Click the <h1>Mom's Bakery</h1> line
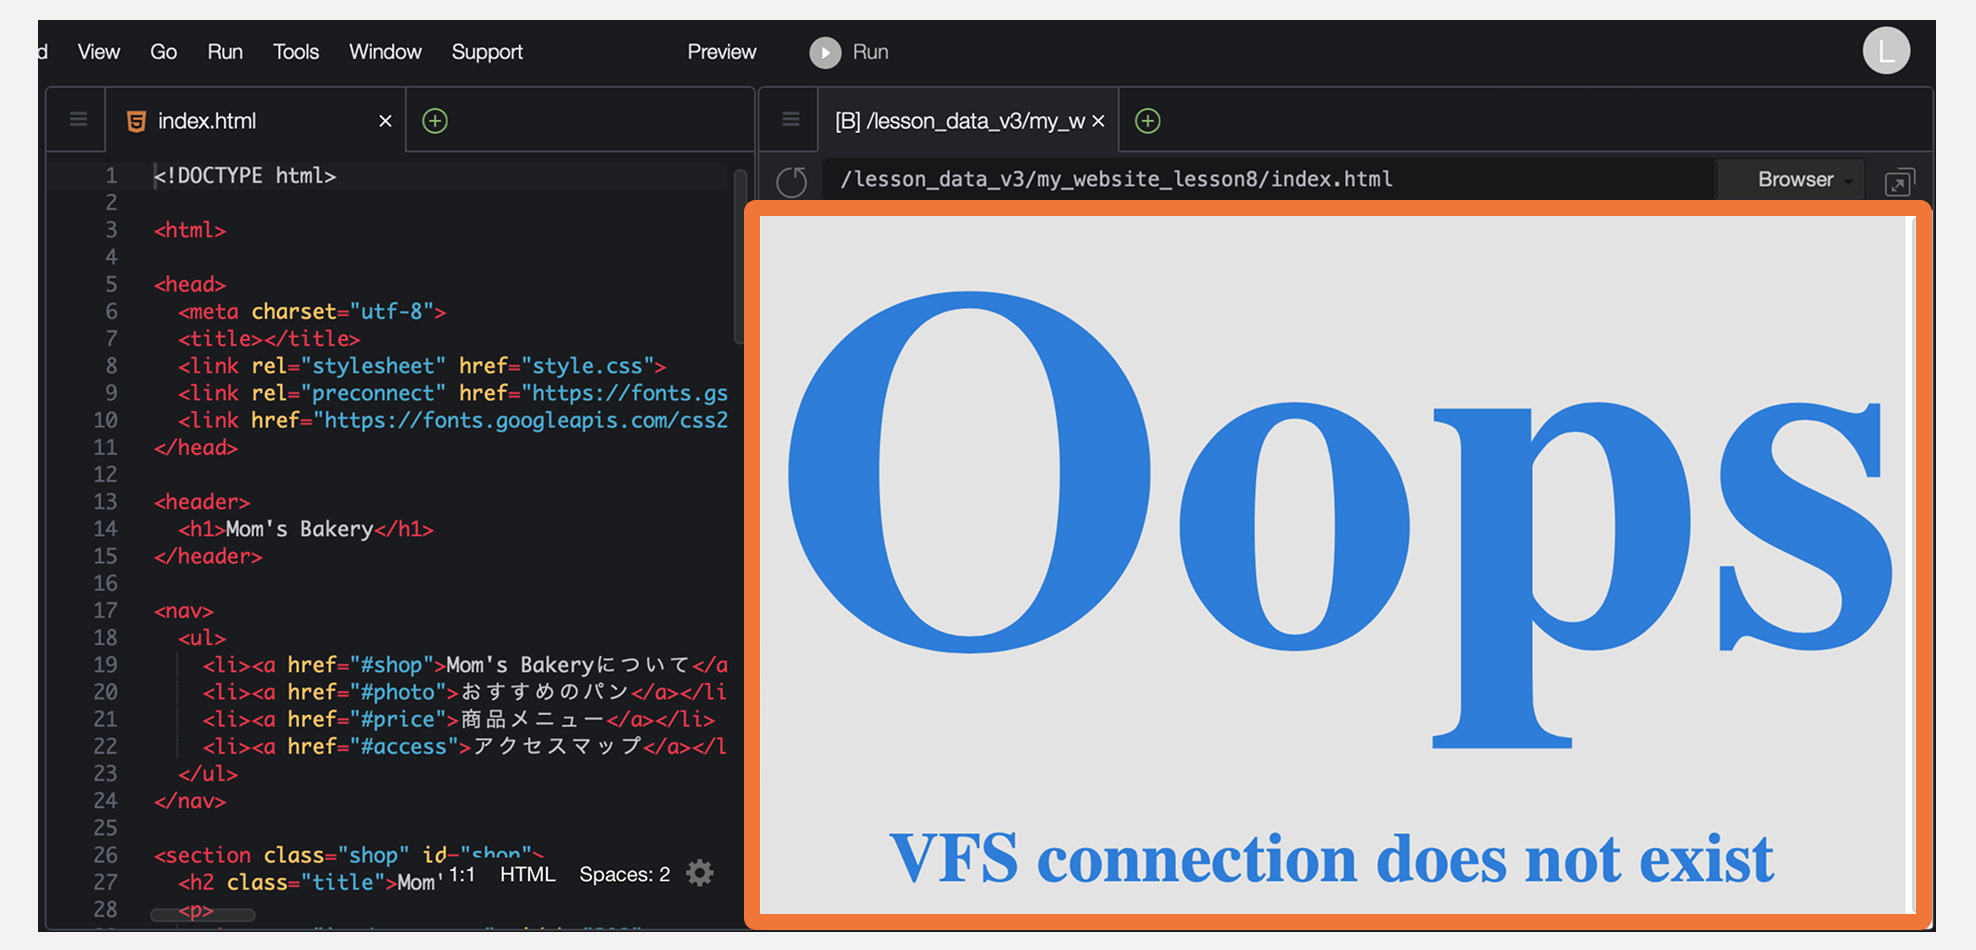The image size is (1976, 950). tap(306, 529)
